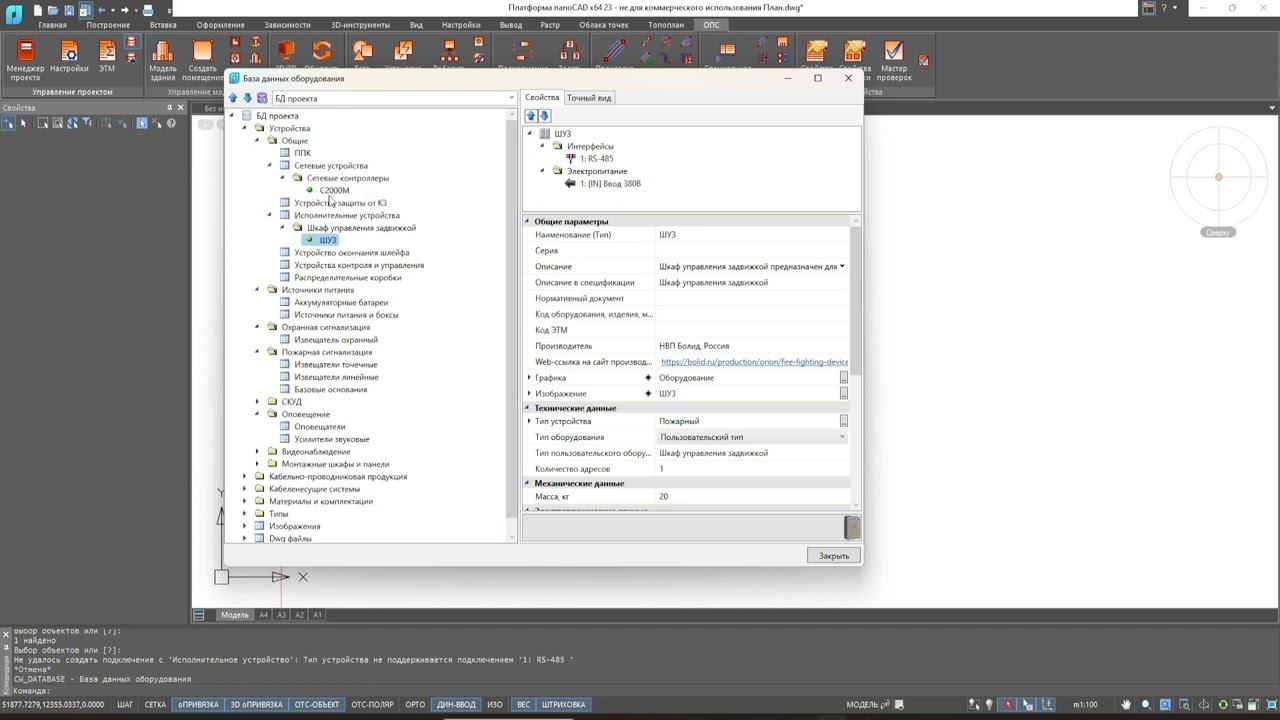The width and height of the screenshot is (1280, 720).
Task: Click the pan hand icon in the status bar
Action: point(1127,705)
